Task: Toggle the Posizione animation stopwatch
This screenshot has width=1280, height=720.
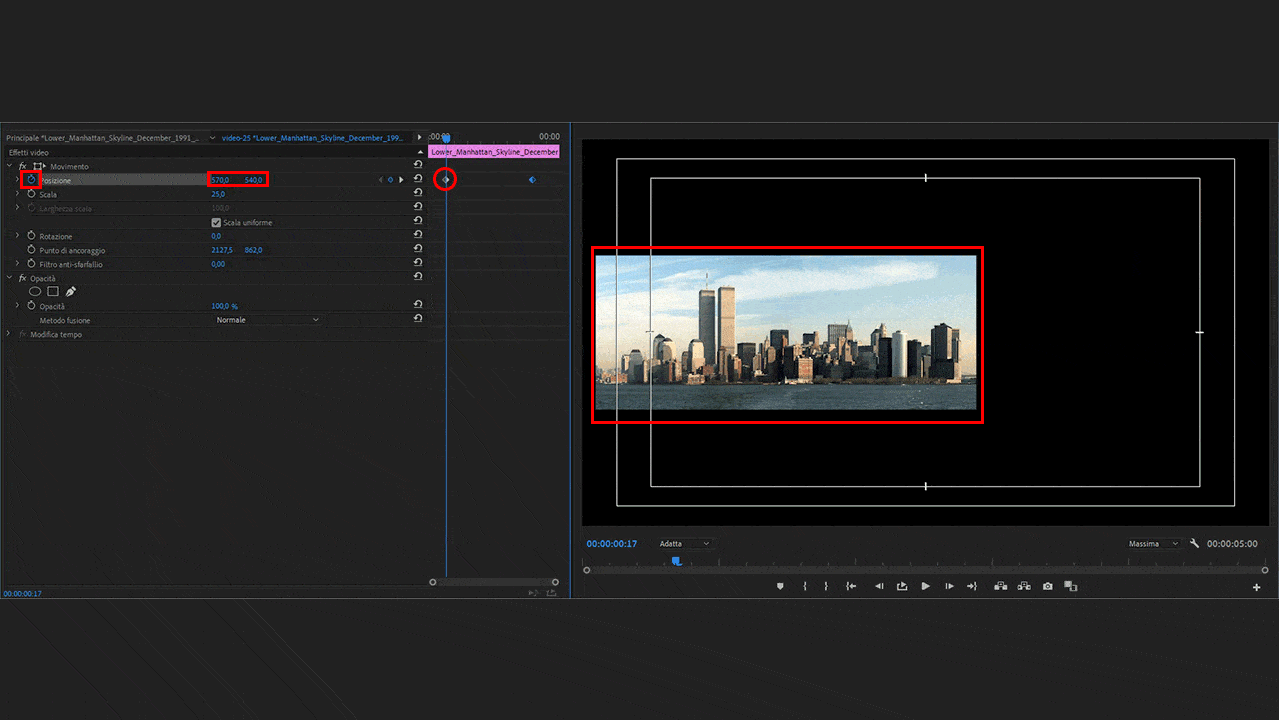Action: click(31, 180)
